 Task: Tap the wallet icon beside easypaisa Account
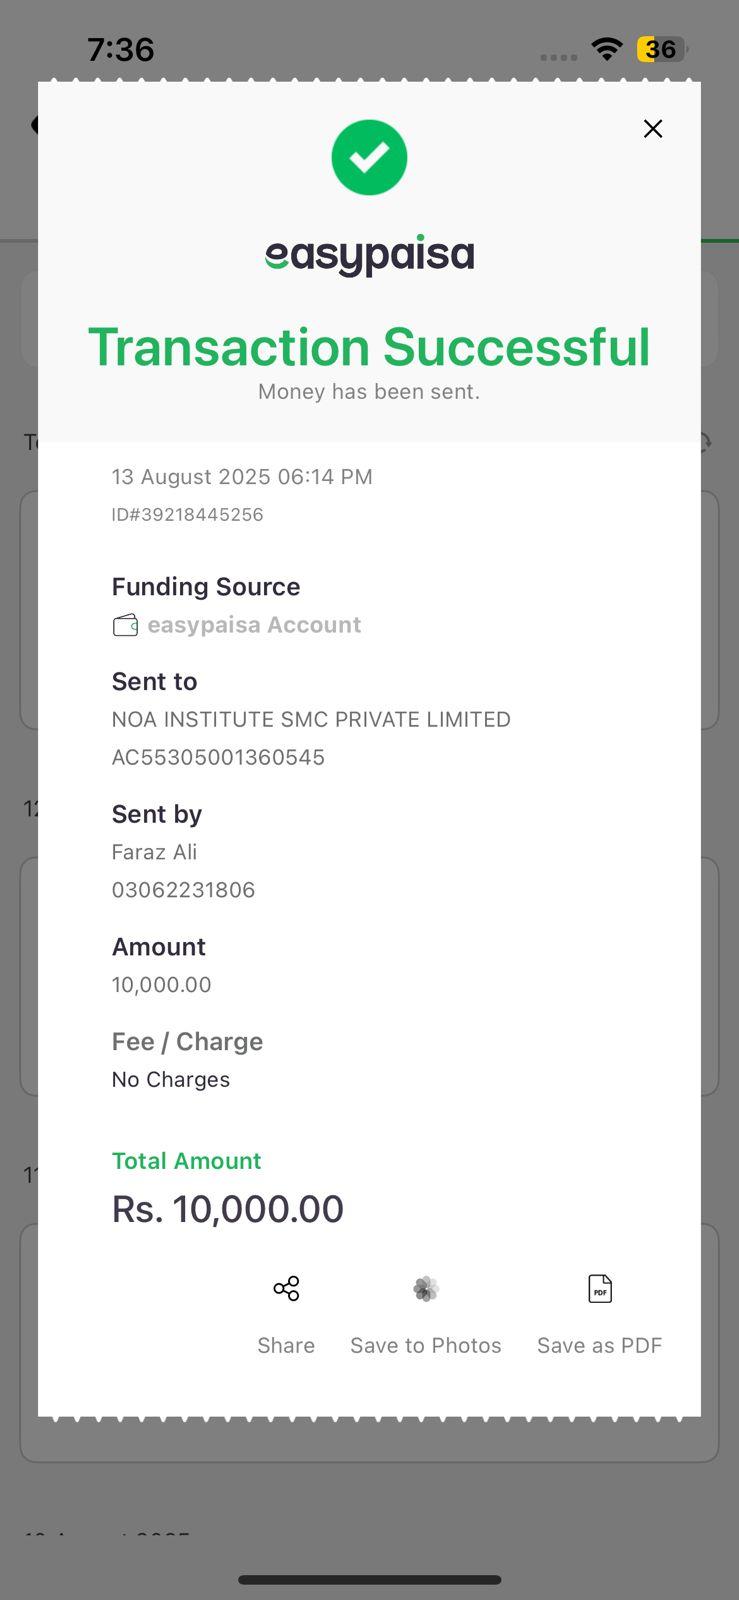click(x=125, y=626)
